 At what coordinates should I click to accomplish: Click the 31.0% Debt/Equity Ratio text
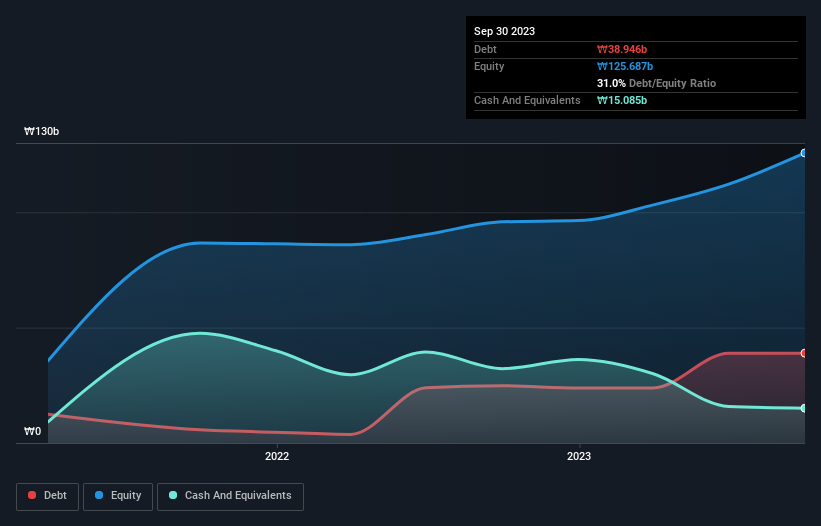point(657,83)
